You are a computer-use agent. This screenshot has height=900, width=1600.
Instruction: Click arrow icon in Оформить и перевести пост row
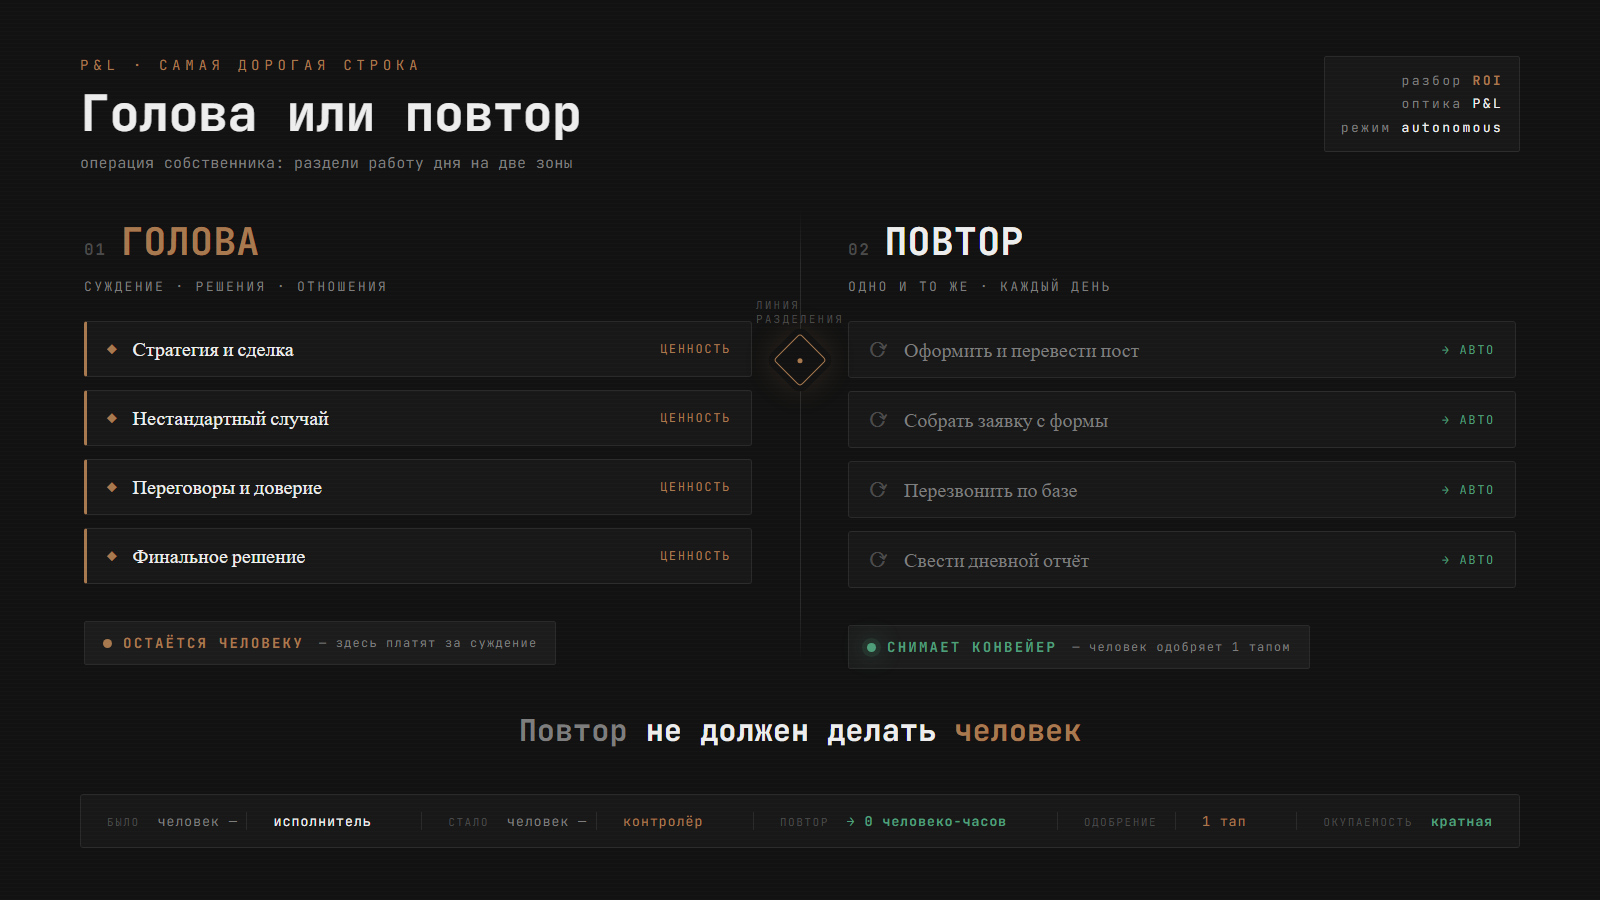pyautogui.click(x=1446, y=350)
